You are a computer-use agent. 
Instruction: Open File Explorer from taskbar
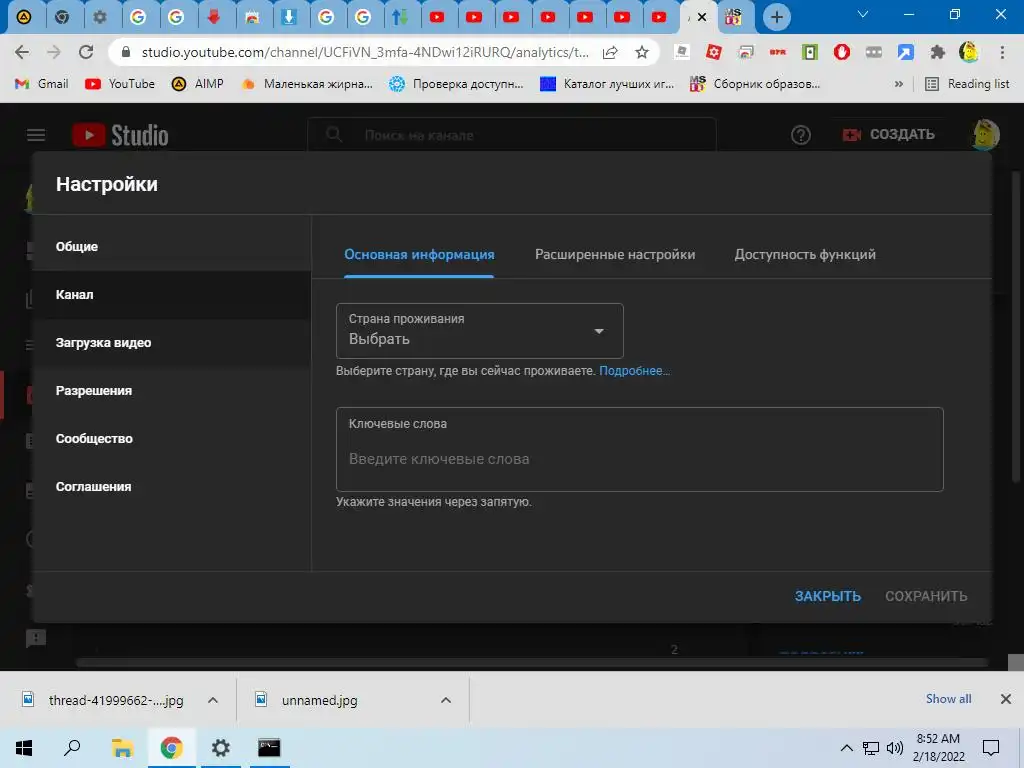[122, 748]
